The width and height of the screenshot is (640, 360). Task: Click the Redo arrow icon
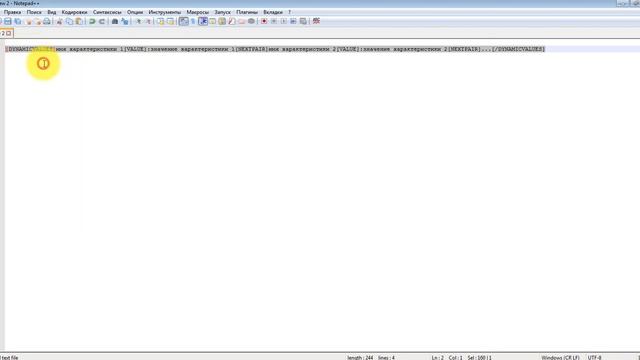(x=102, y=21)
